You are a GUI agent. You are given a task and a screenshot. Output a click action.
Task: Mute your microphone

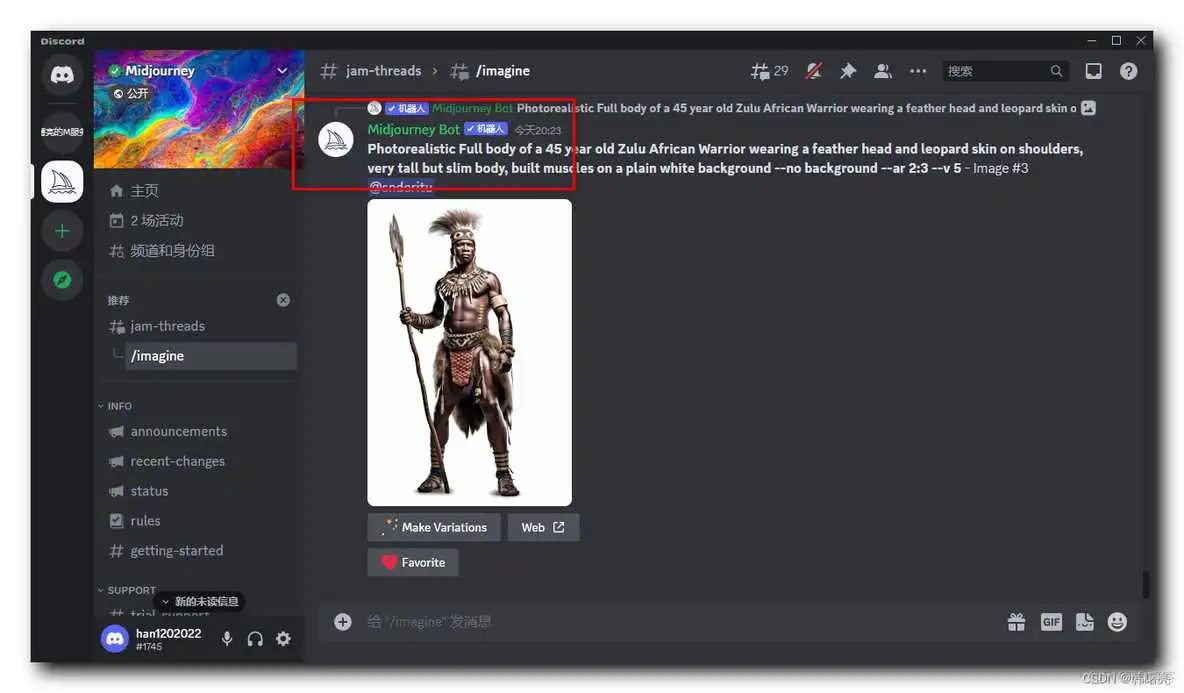pos(227,638)
